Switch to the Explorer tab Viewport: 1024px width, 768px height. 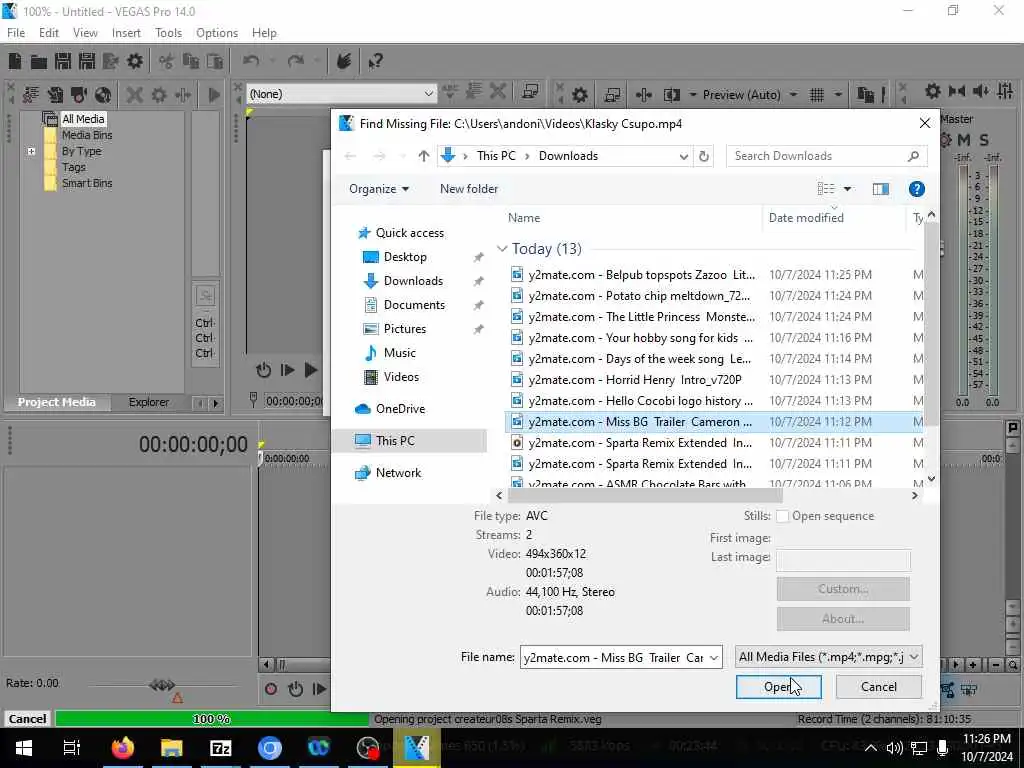[x=148, y=402]
